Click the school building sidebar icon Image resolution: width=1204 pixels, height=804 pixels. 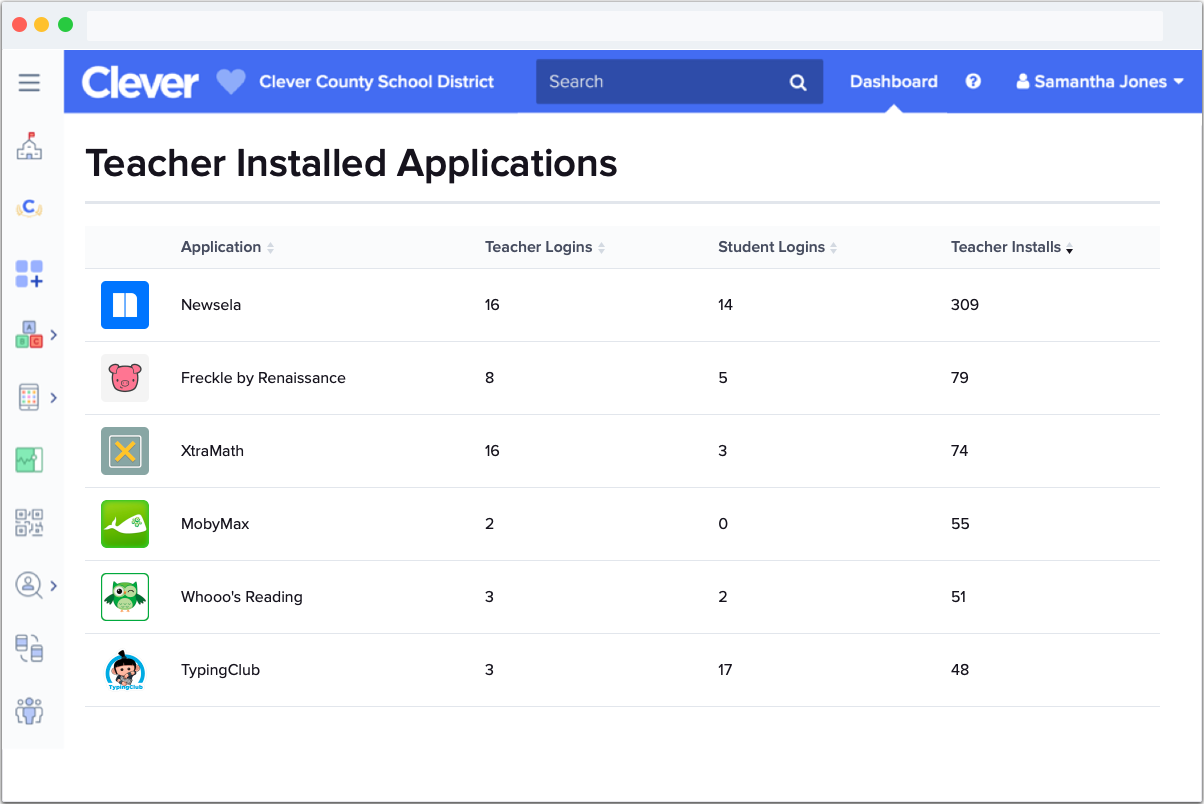29,146
